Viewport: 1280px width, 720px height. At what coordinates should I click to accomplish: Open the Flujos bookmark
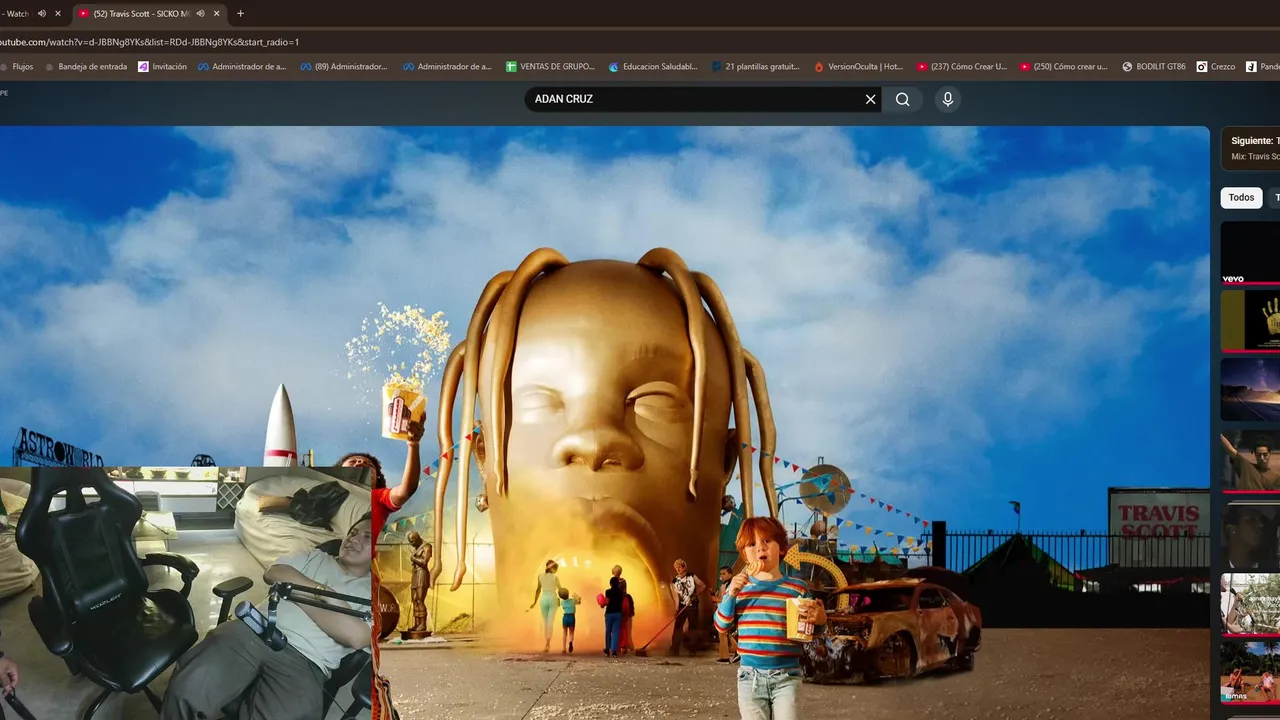(17, 67)
